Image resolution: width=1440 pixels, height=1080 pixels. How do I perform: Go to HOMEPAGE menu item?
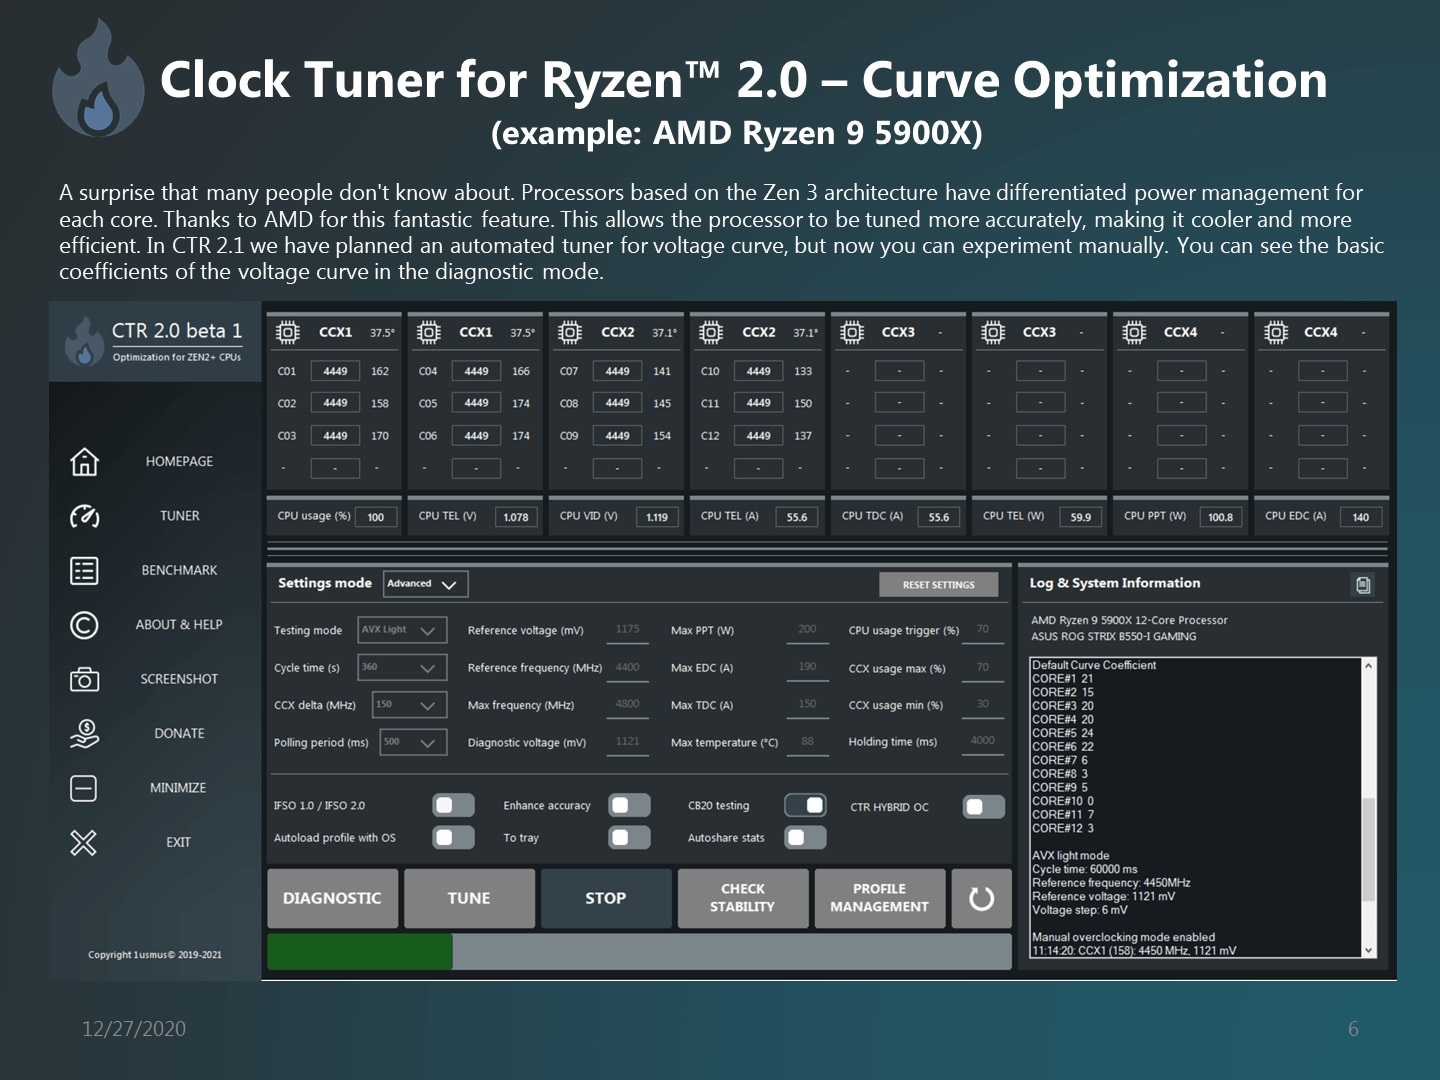pos(179,461)
